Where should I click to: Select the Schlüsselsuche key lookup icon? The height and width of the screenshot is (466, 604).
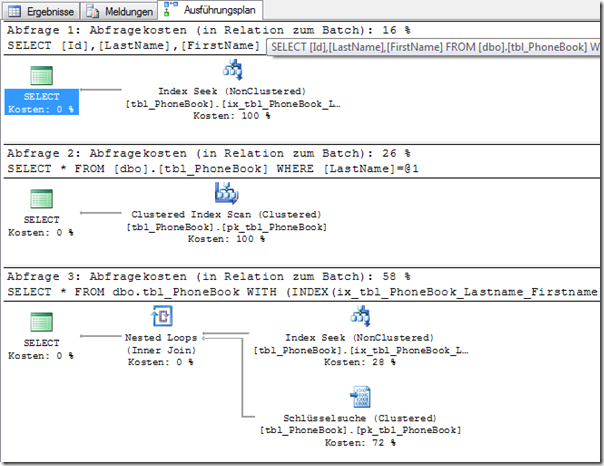361,397
